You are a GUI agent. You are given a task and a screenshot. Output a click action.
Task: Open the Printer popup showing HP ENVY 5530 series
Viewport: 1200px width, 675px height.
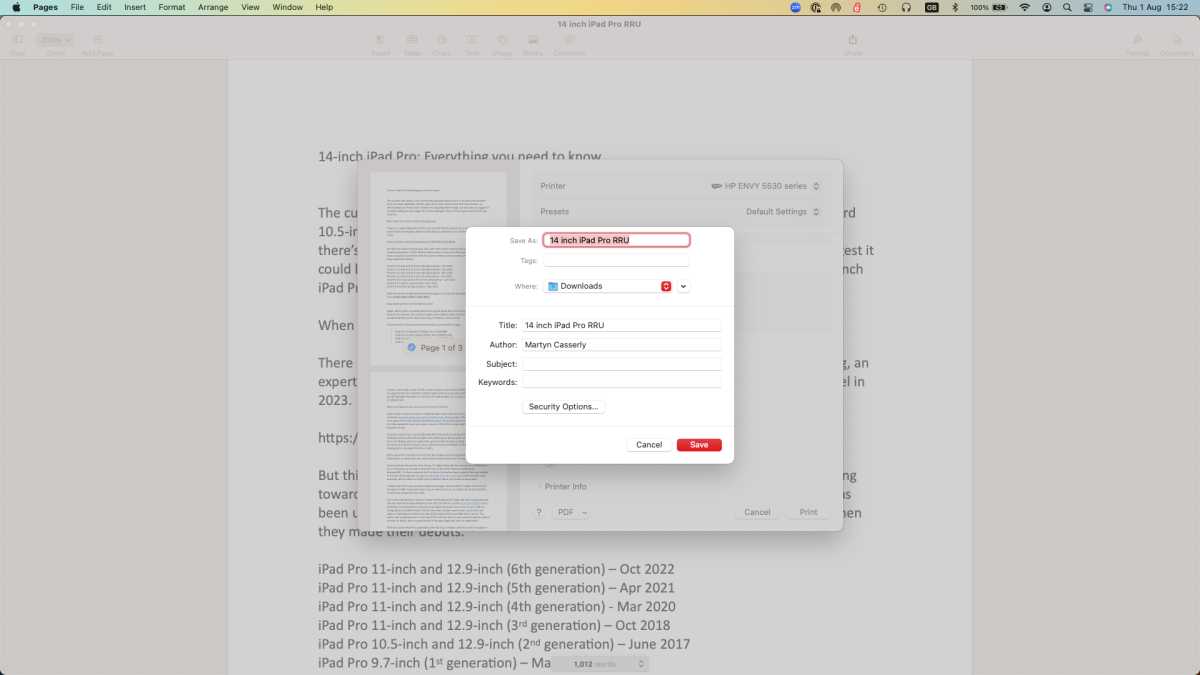coord(765,186)
